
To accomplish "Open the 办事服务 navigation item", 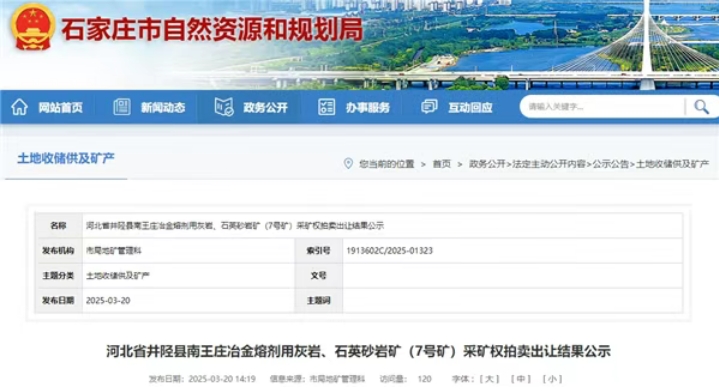I will [x=368, y=108].
